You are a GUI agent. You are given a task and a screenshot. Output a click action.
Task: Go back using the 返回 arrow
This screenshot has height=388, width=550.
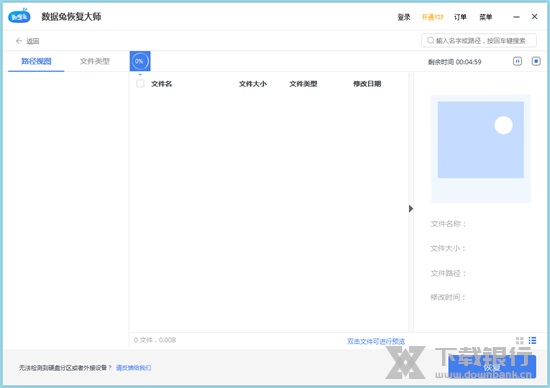[x=27, y=41]
